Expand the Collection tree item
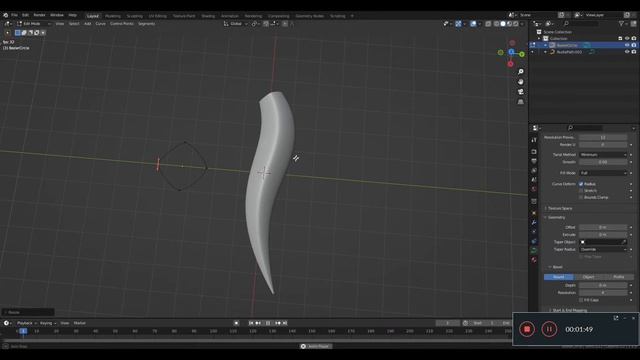The height and width of the screenshot is (360, 640). tap(540, 38)
